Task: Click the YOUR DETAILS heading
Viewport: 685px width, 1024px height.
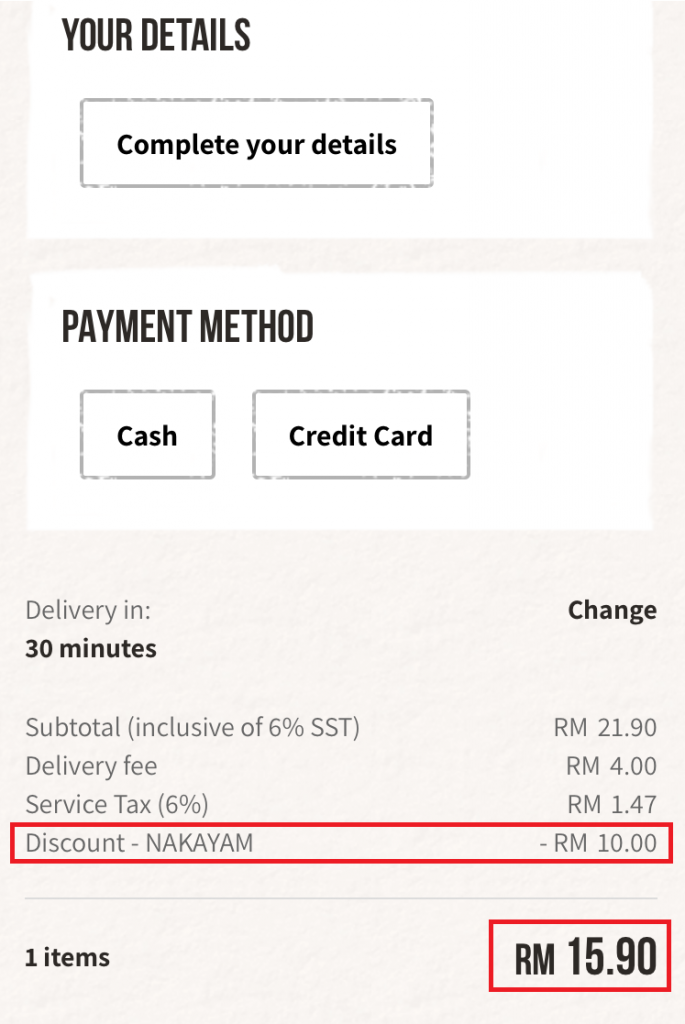Action: [156, 36]
